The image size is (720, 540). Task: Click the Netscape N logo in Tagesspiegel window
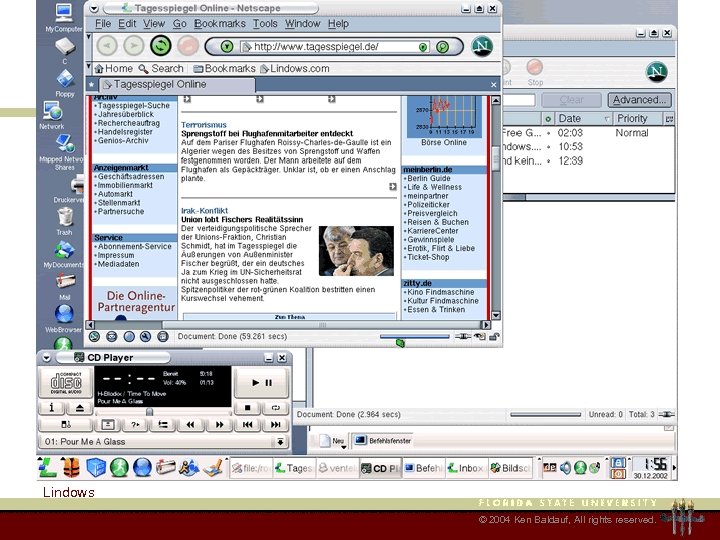point(482,46)
